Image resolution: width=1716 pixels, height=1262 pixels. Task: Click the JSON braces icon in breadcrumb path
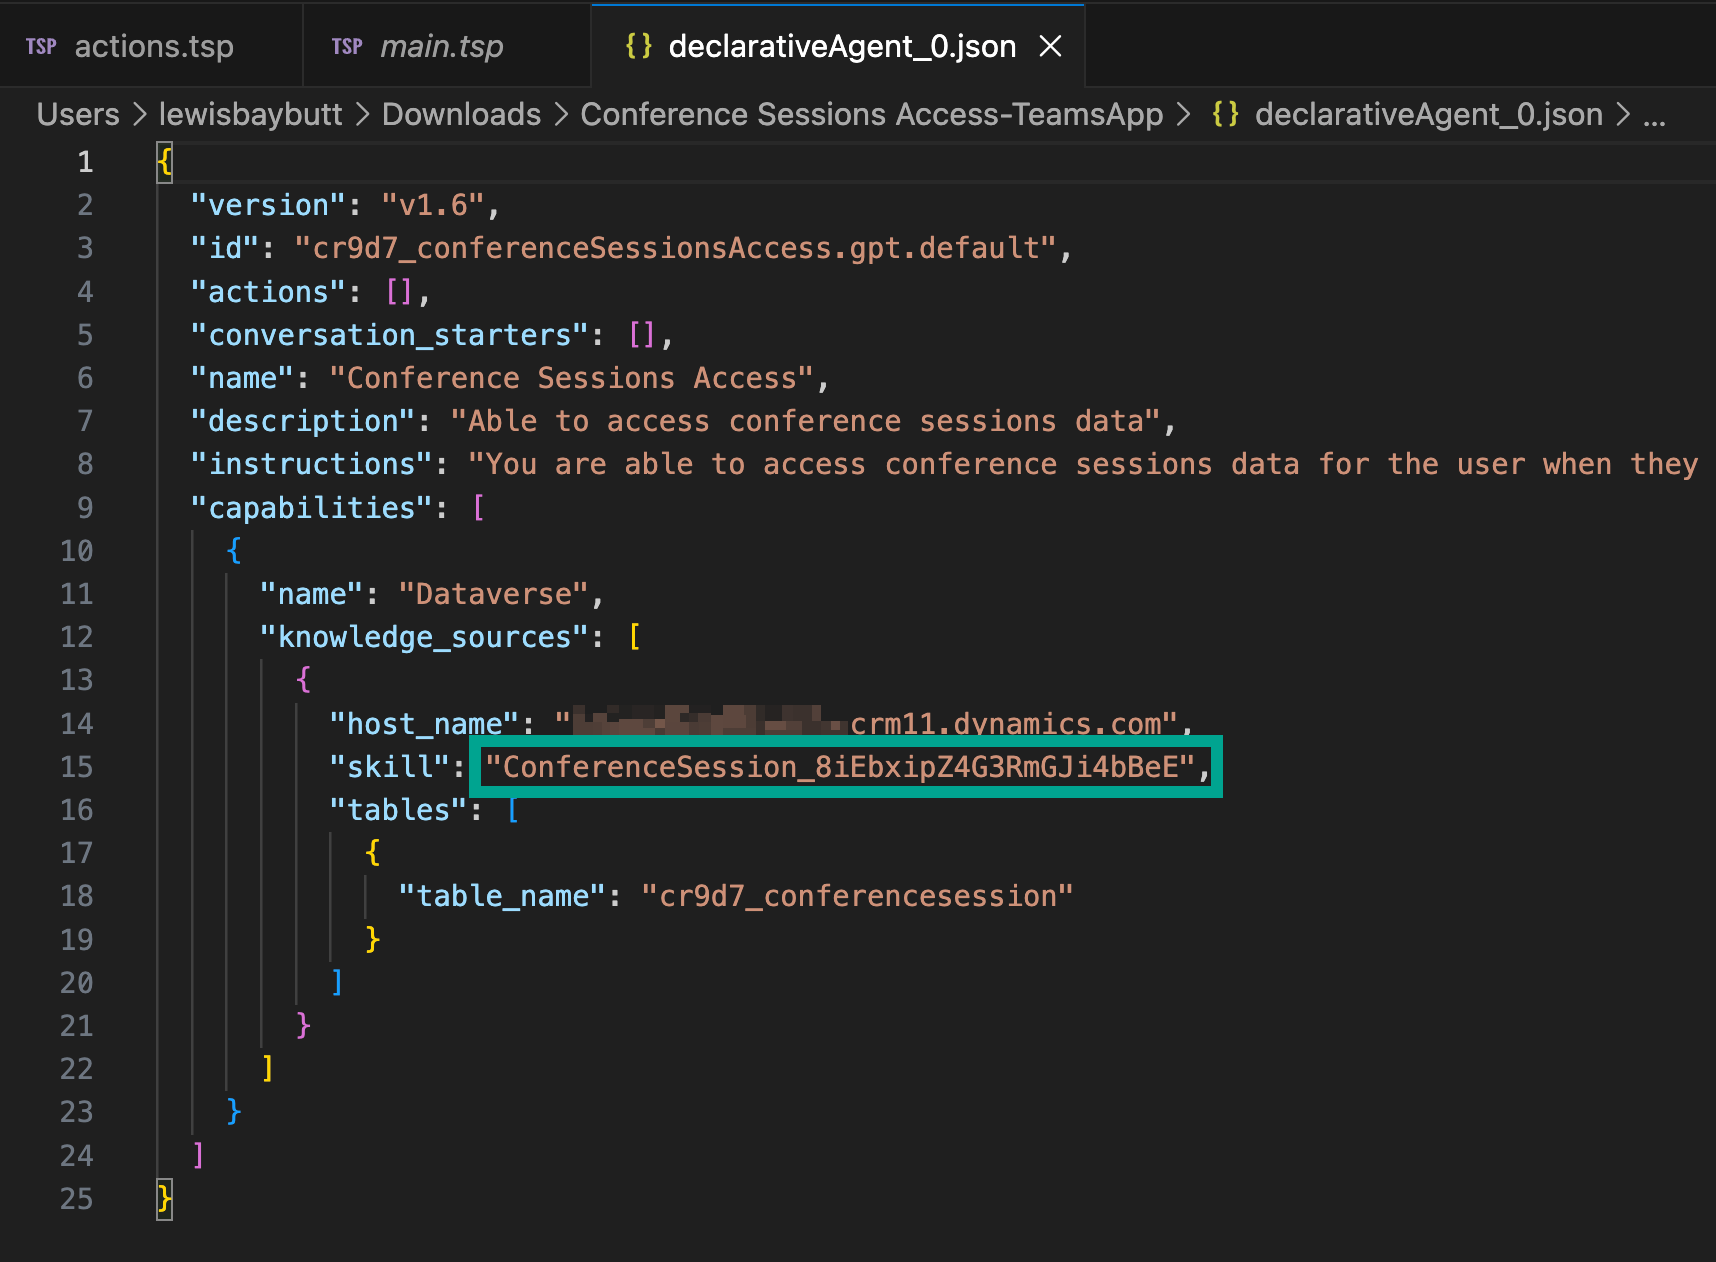coord(1225,114)
